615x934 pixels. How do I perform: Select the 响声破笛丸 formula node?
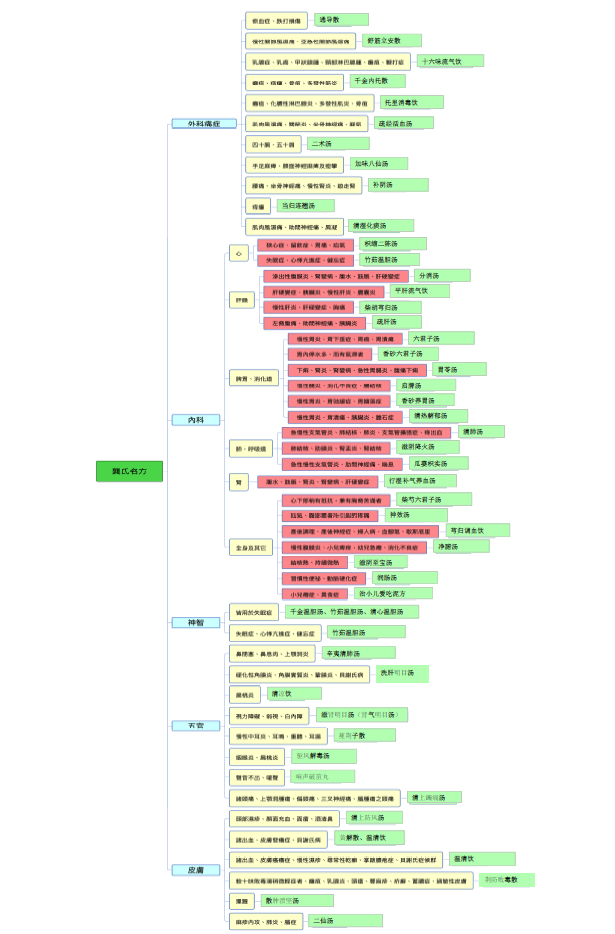pyautogui.click(x=322, y=777)
